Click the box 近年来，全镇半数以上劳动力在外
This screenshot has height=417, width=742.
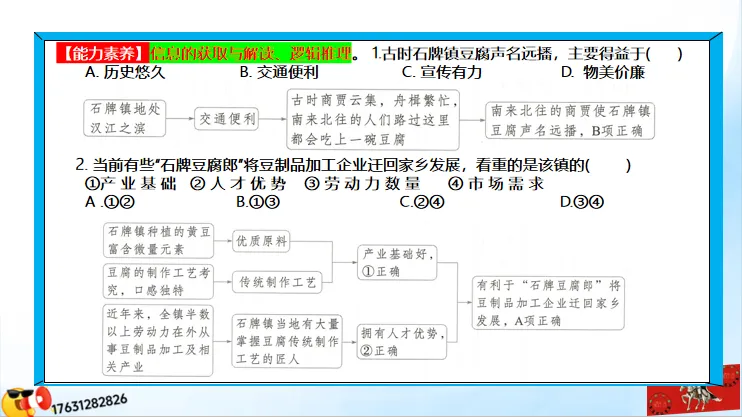tap(158, 340)
